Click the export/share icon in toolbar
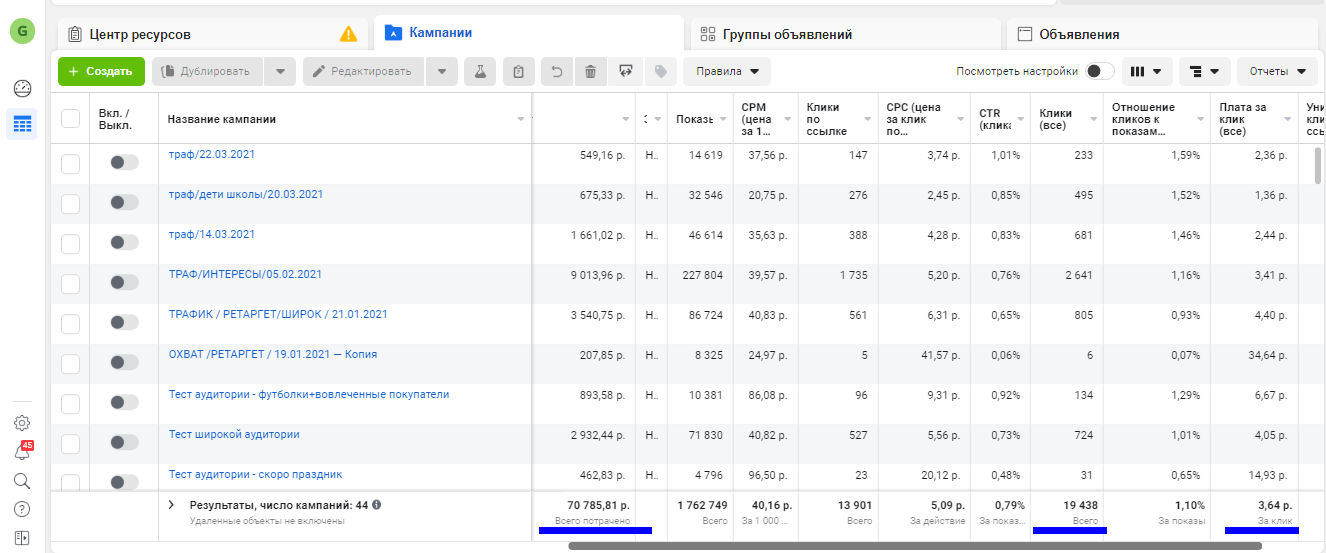The height and width of the screenshot is (553, 1326). coord(626,71)
